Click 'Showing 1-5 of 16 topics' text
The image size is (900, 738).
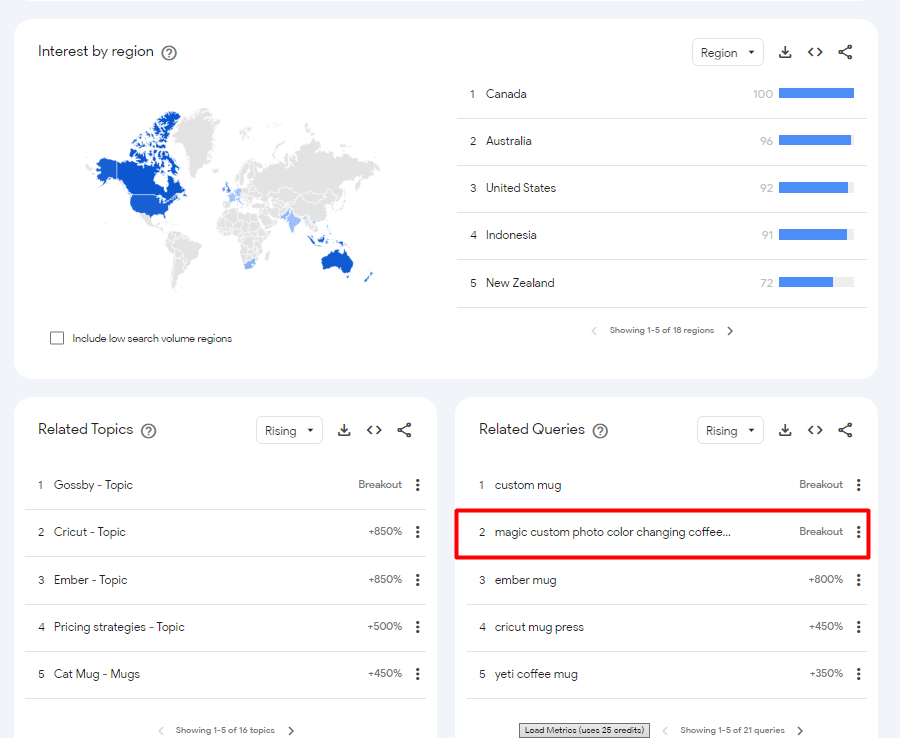[x=225, y=731]
